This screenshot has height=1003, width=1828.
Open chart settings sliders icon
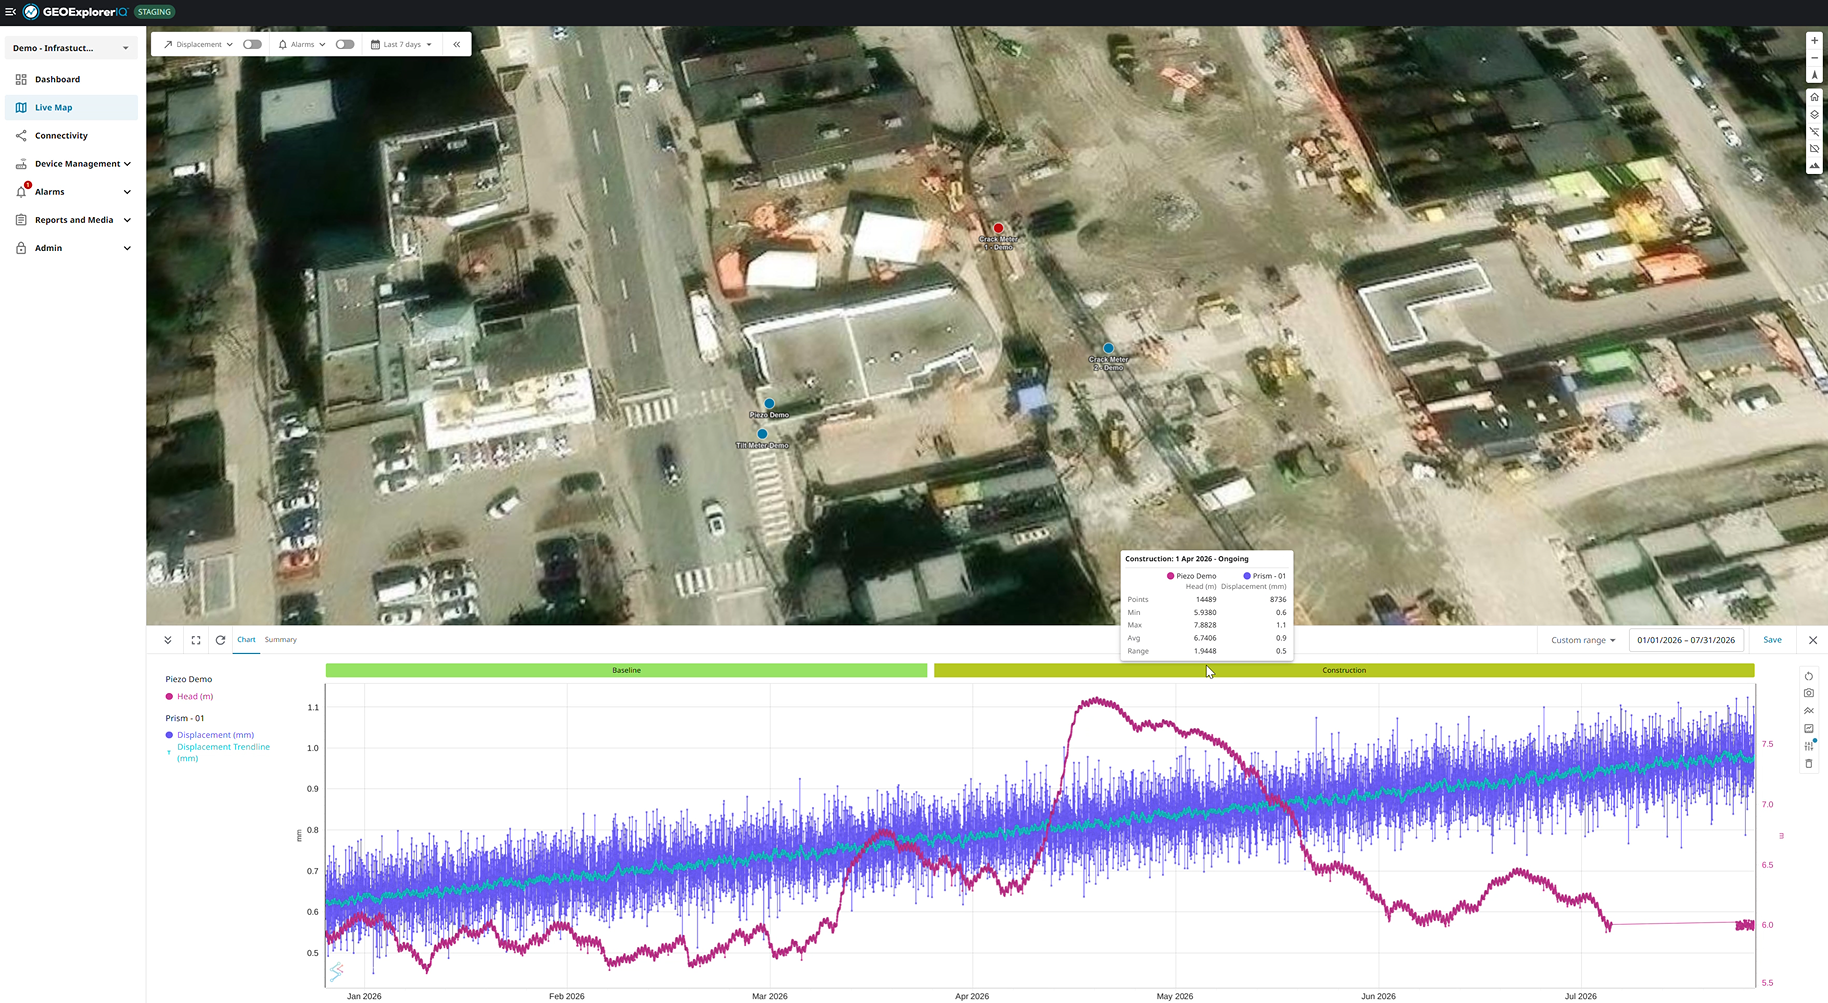(1808, 746)
